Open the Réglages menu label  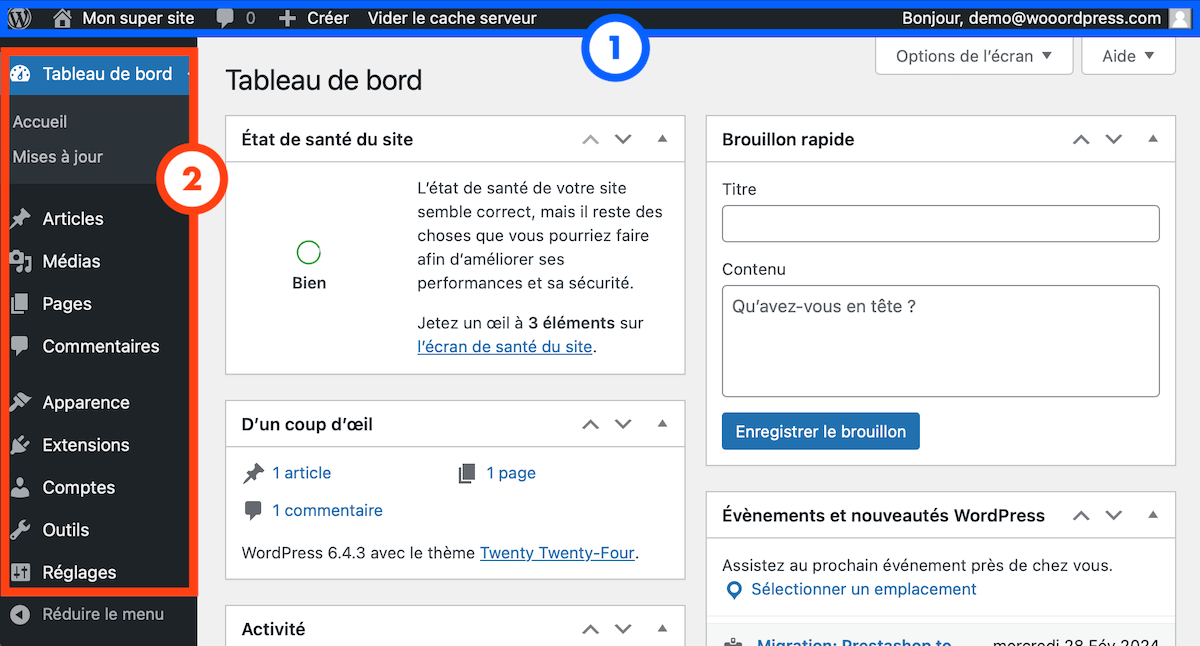pos(79,573)
